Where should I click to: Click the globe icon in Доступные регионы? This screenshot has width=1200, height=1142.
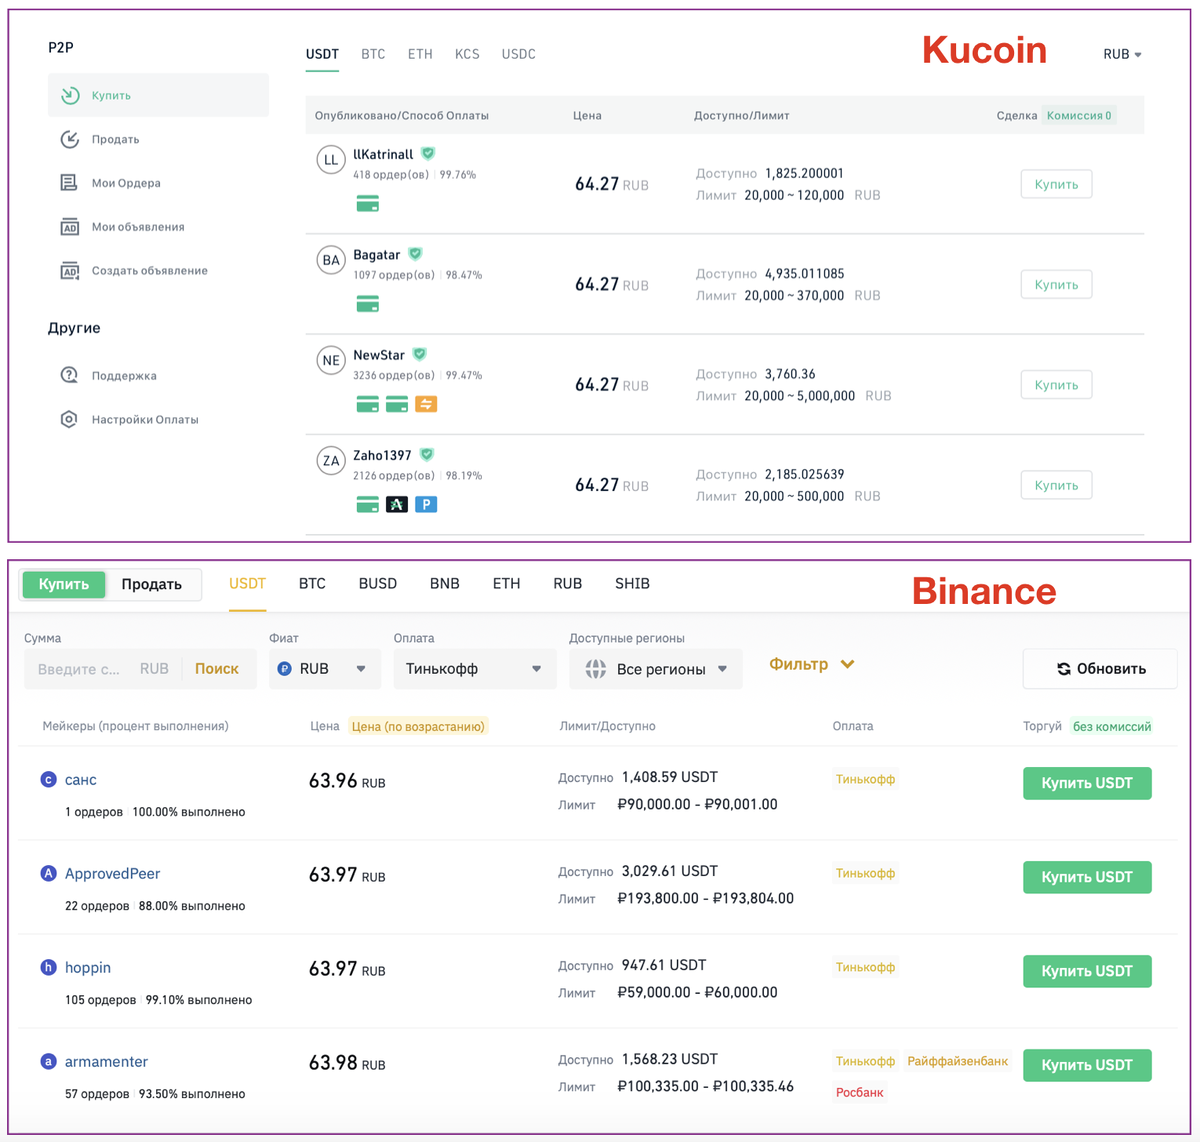click(596, 669)
